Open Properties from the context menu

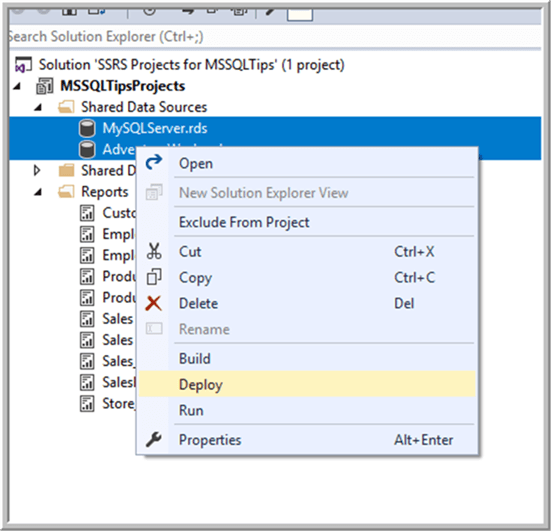click(306, 440)
